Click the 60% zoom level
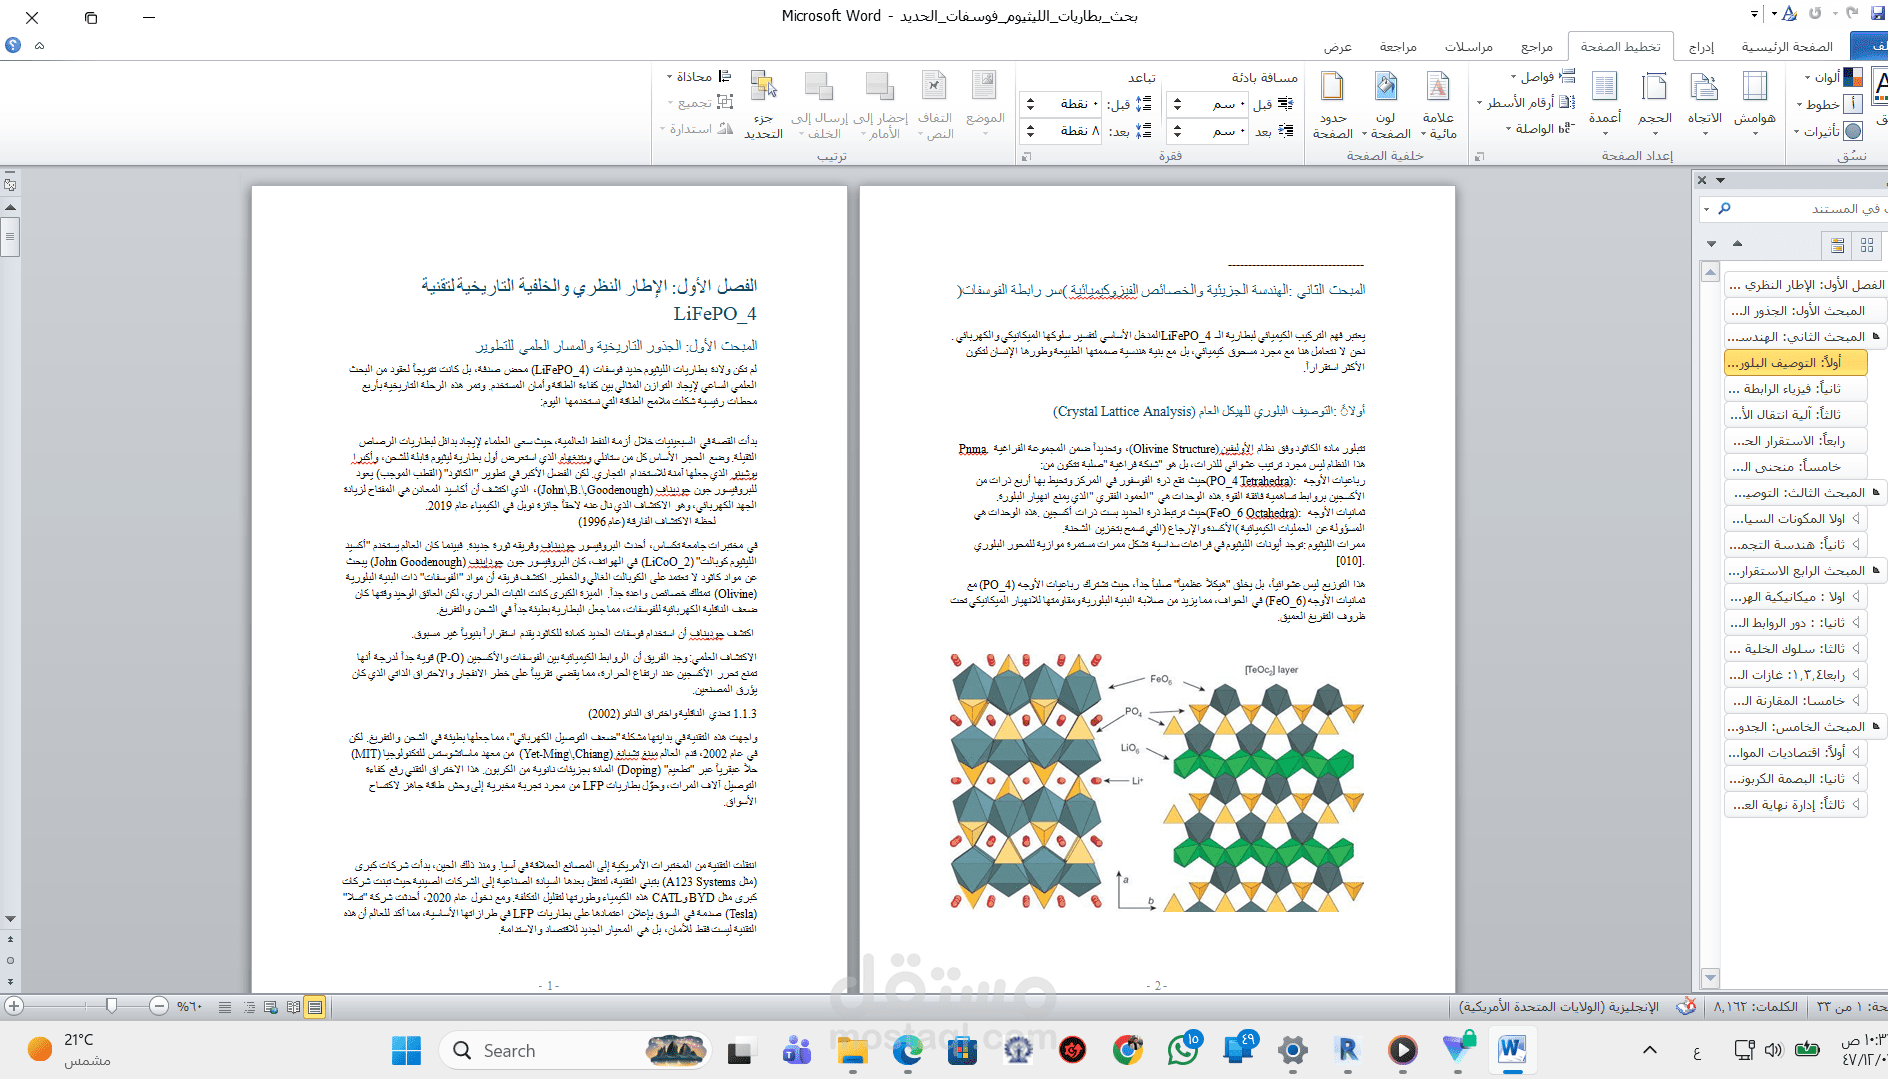This screenshot has height=1079, width=1888. [x=189, y=1006]
